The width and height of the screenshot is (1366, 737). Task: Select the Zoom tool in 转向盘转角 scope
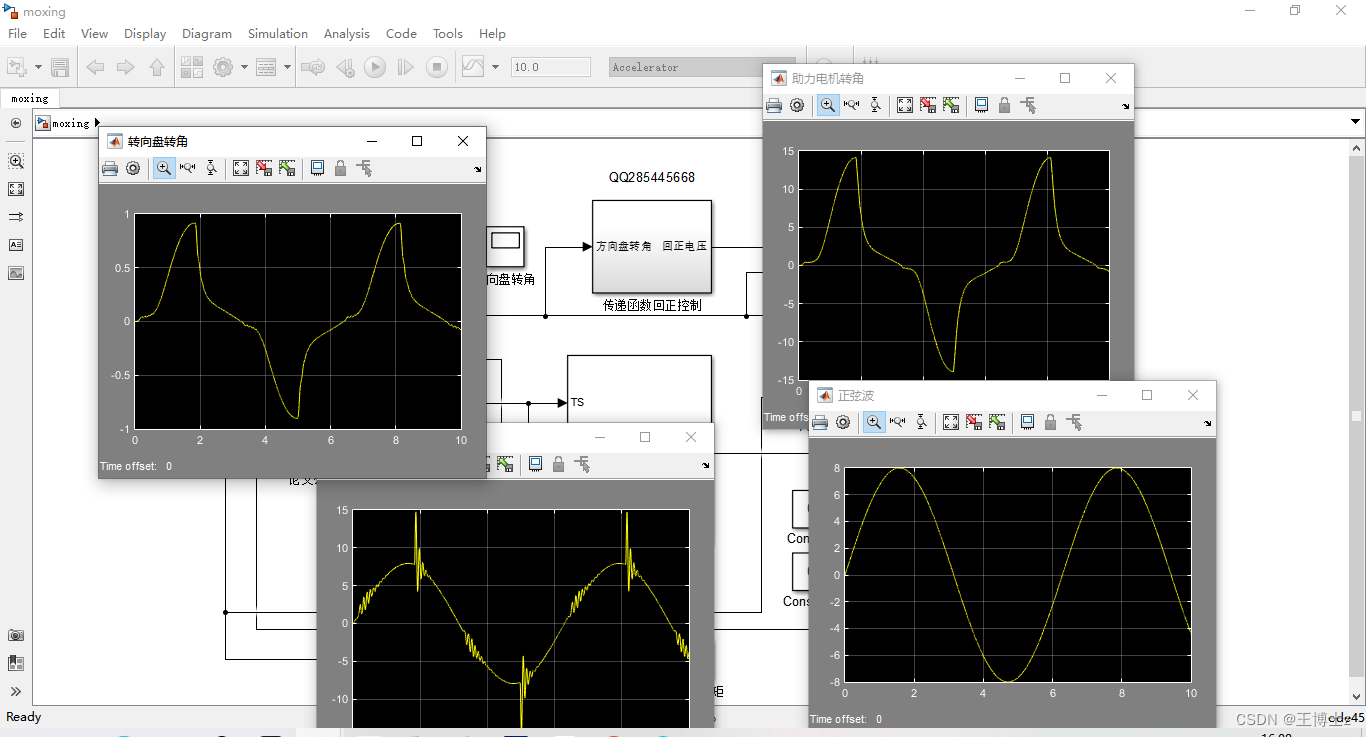163,168
